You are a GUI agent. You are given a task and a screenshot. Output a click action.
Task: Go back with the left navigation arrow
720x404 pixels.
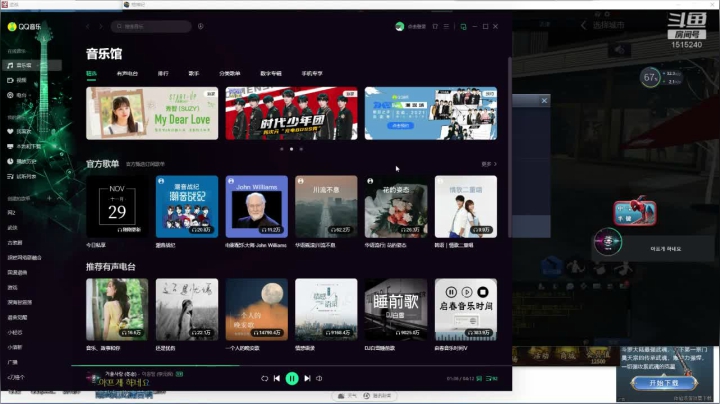coord(88,27)
